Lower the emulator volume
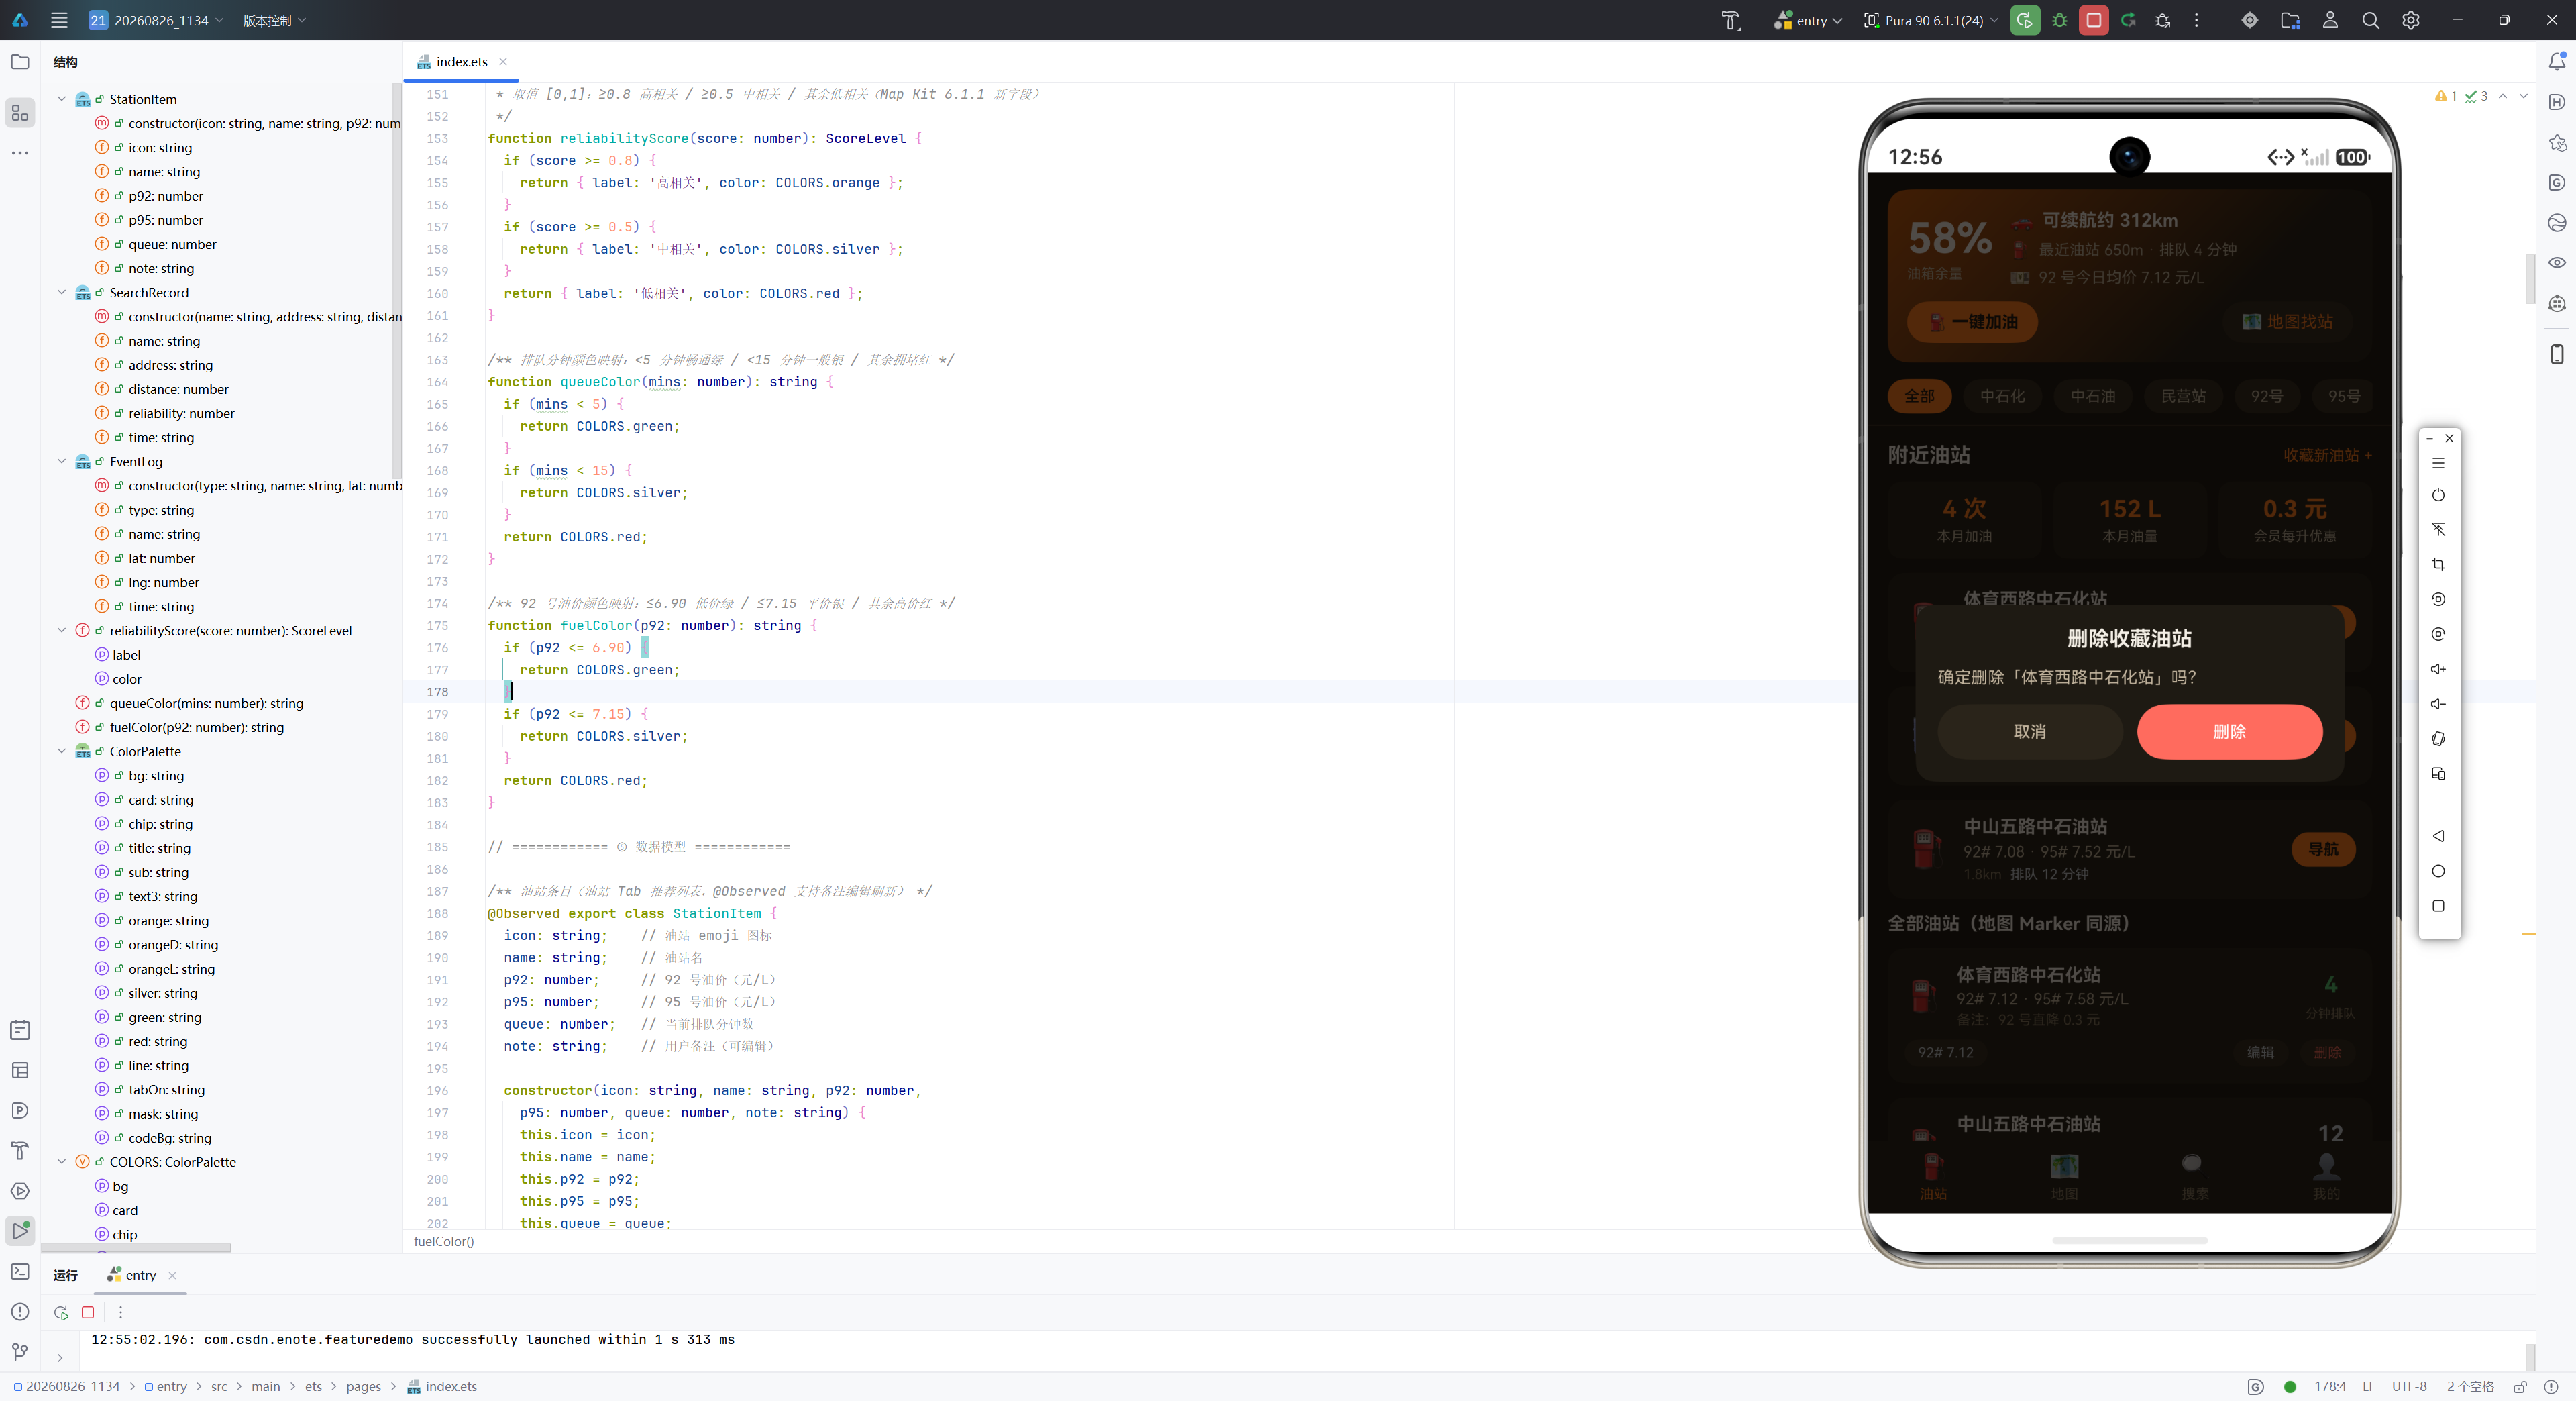 click(2438, 704)
